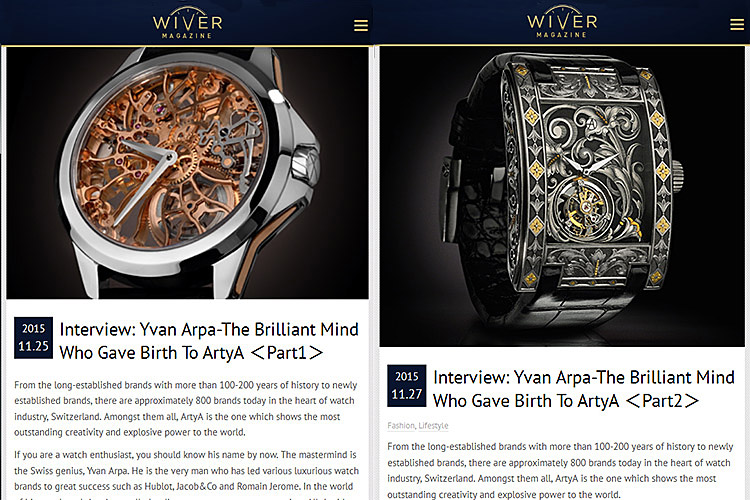Click the right navy header bar

[562, 22]
